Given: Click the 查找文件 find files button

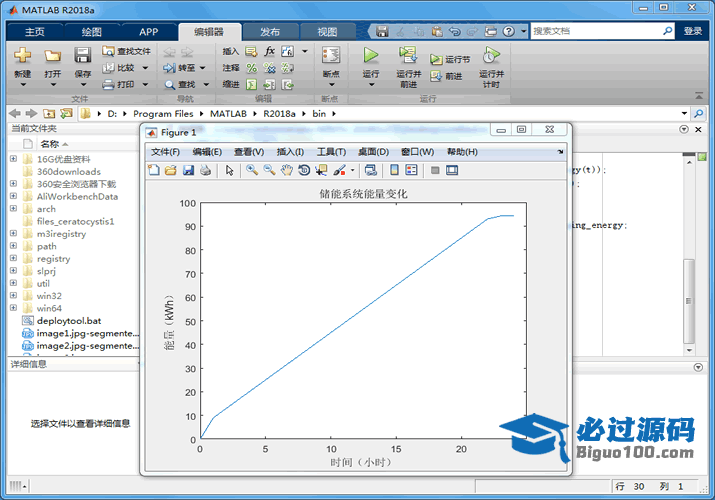Looking at the screenshot, I should click(x=126, y=51).
